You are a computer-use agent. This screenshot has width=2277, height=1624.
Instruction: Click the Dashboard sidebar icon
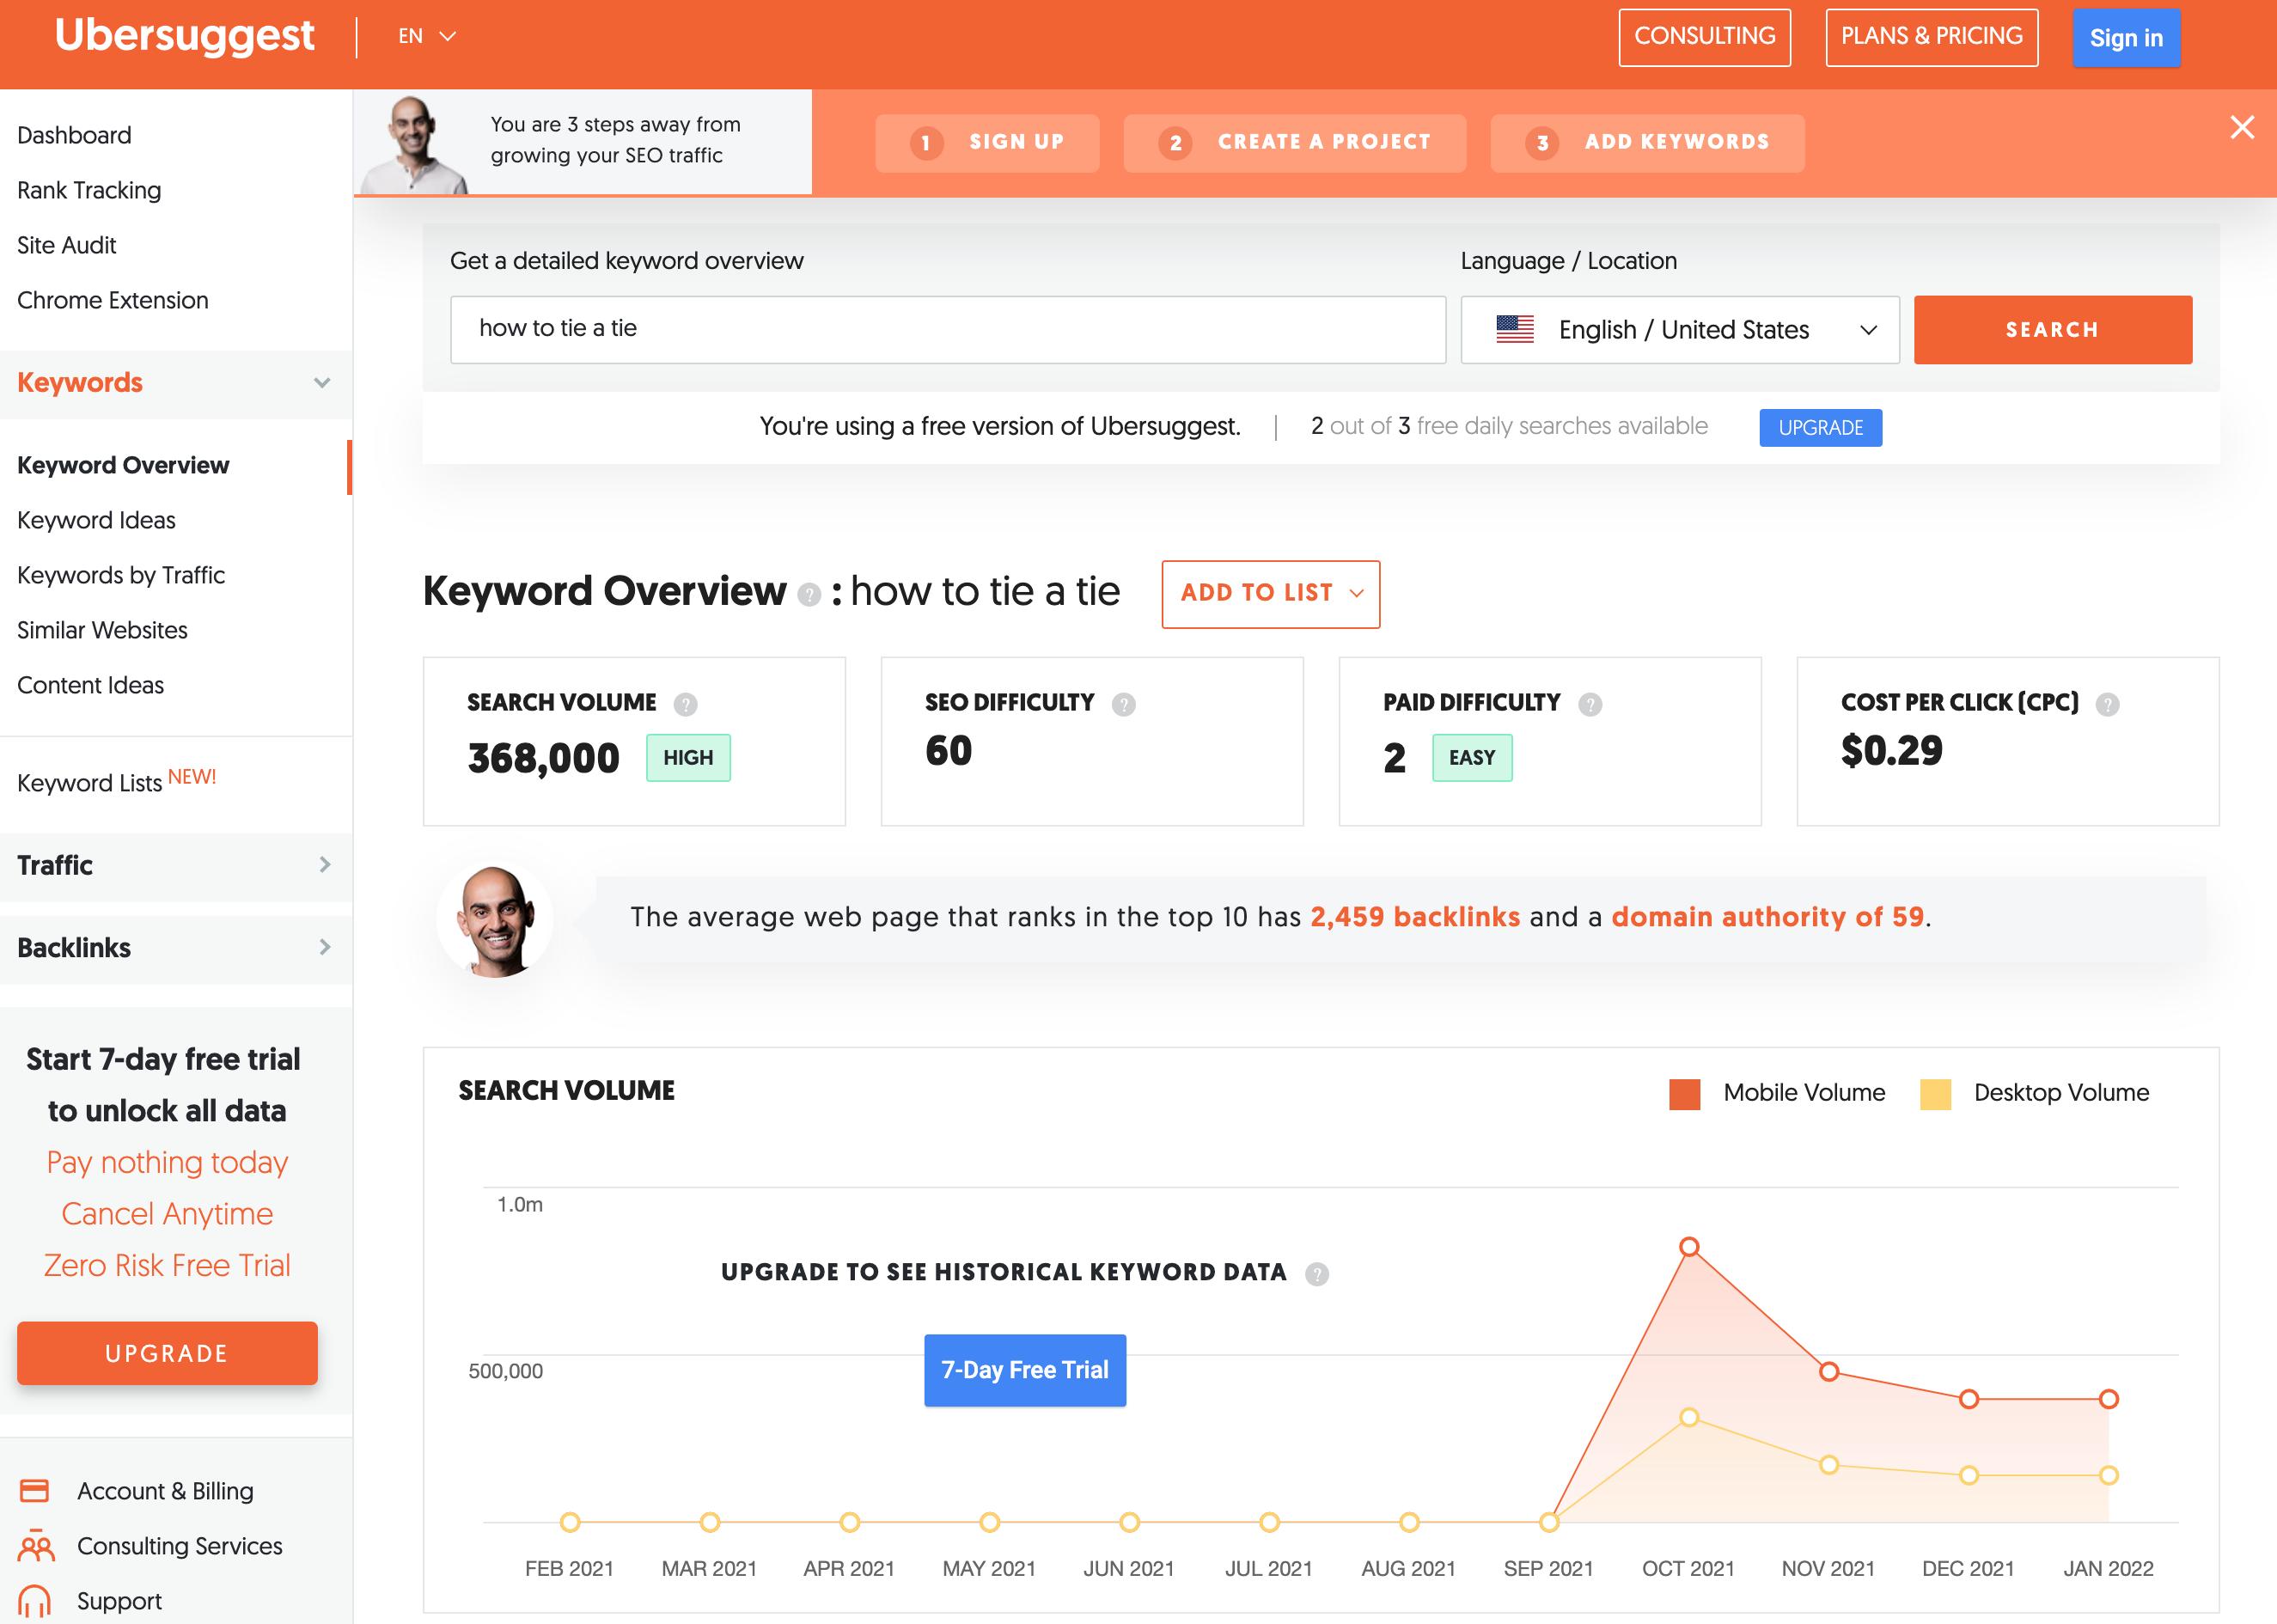(x=74, y=136)
